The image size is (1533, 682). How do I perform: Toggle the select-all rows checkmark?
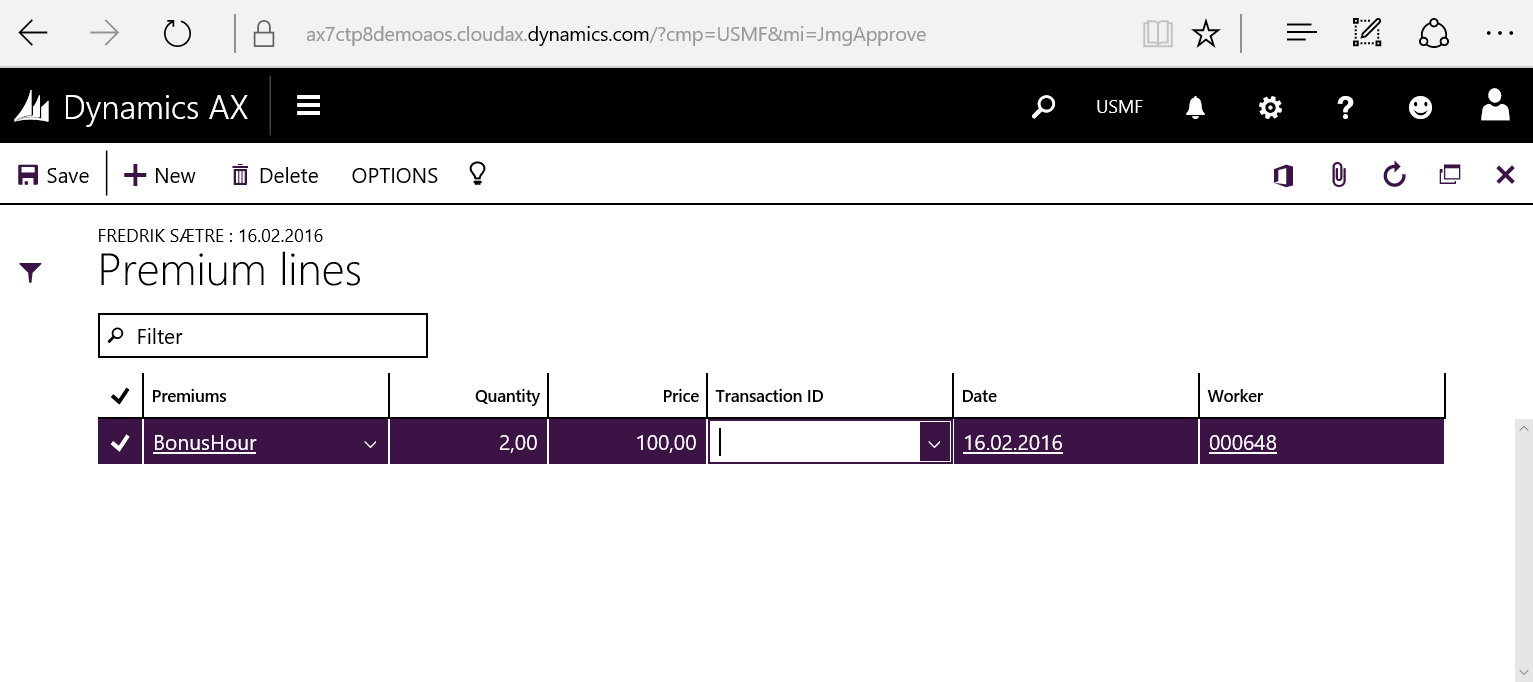pos(120,396)
